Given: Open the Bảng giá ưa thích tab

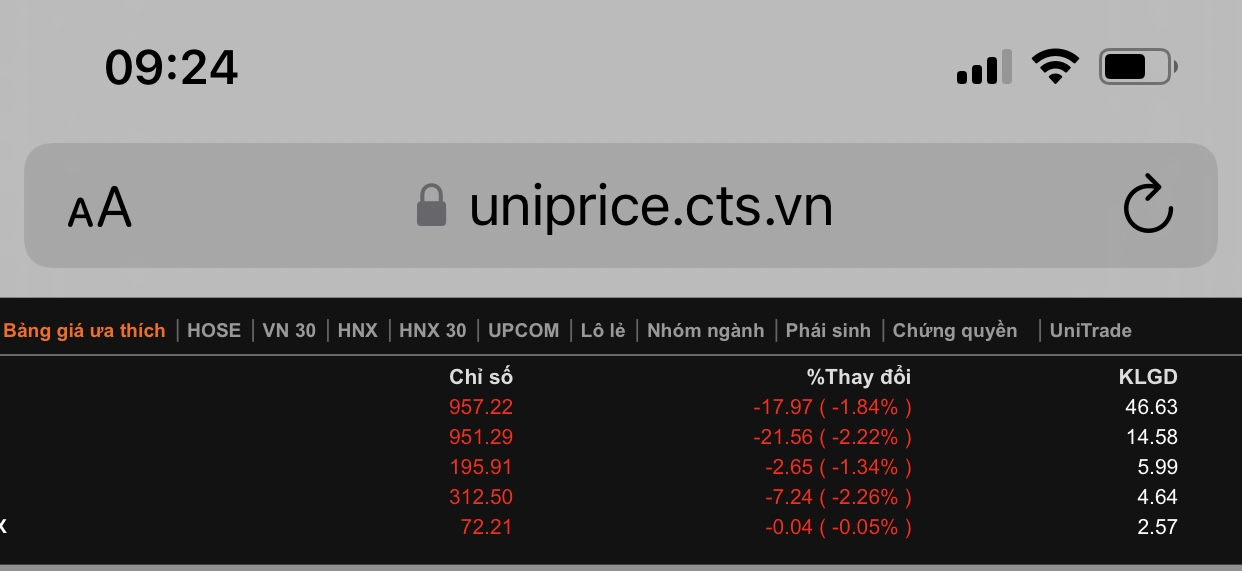Looking at the screenshot, I should click(84, 331).
